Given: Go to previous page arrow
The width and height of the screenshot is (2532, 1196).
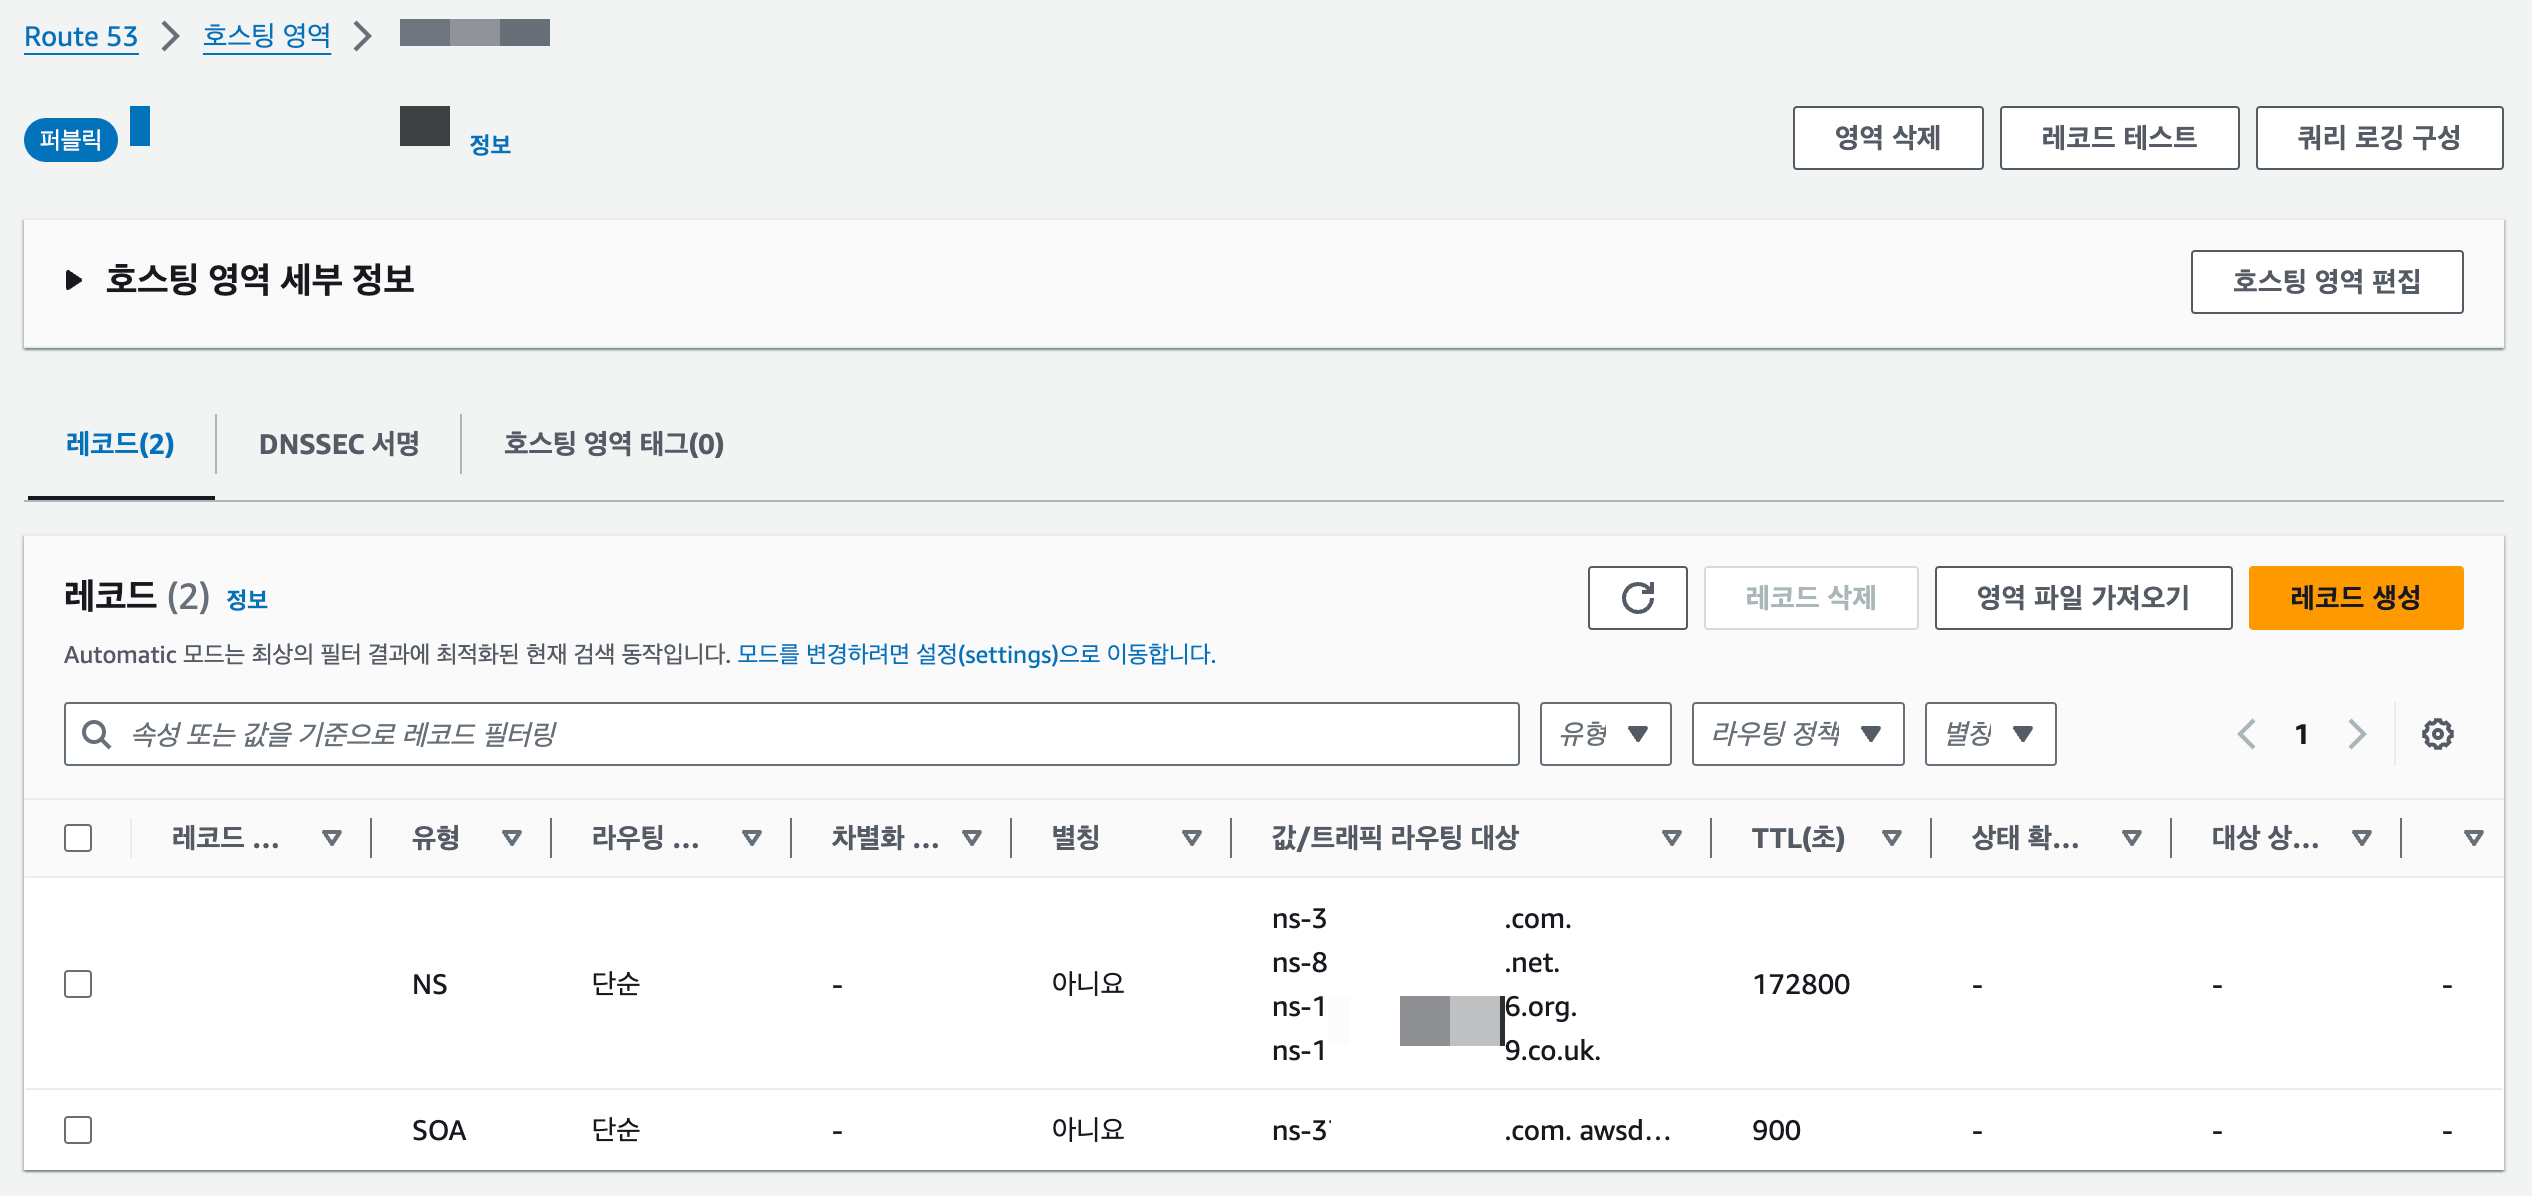Looking at the screenshot, I should pos(2246,734).
